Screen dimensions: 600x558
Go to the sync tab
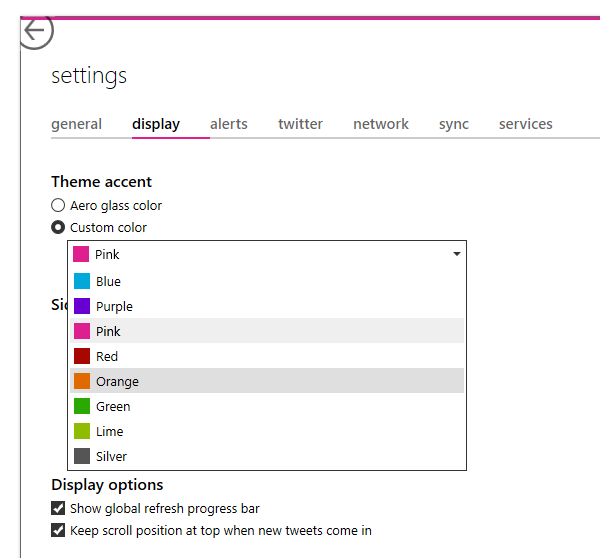point(453,124)
